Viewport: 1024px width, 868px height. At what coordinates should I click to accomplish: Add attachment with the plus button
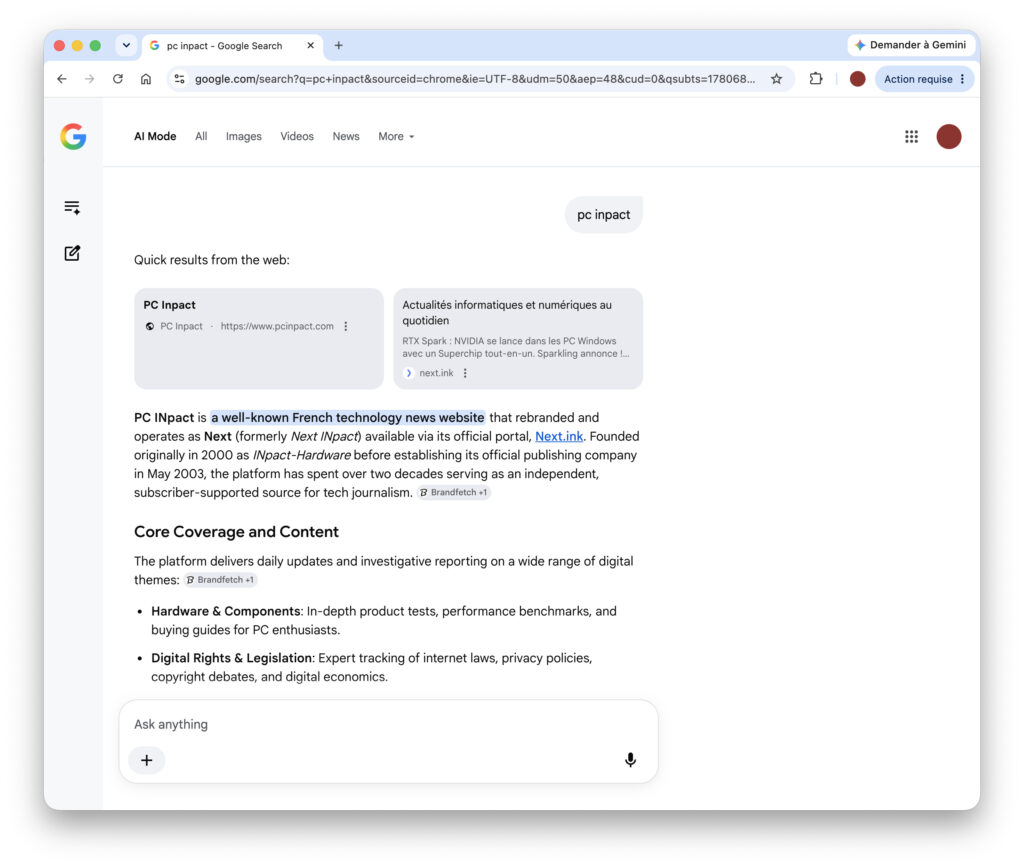[x=147, y=760]
